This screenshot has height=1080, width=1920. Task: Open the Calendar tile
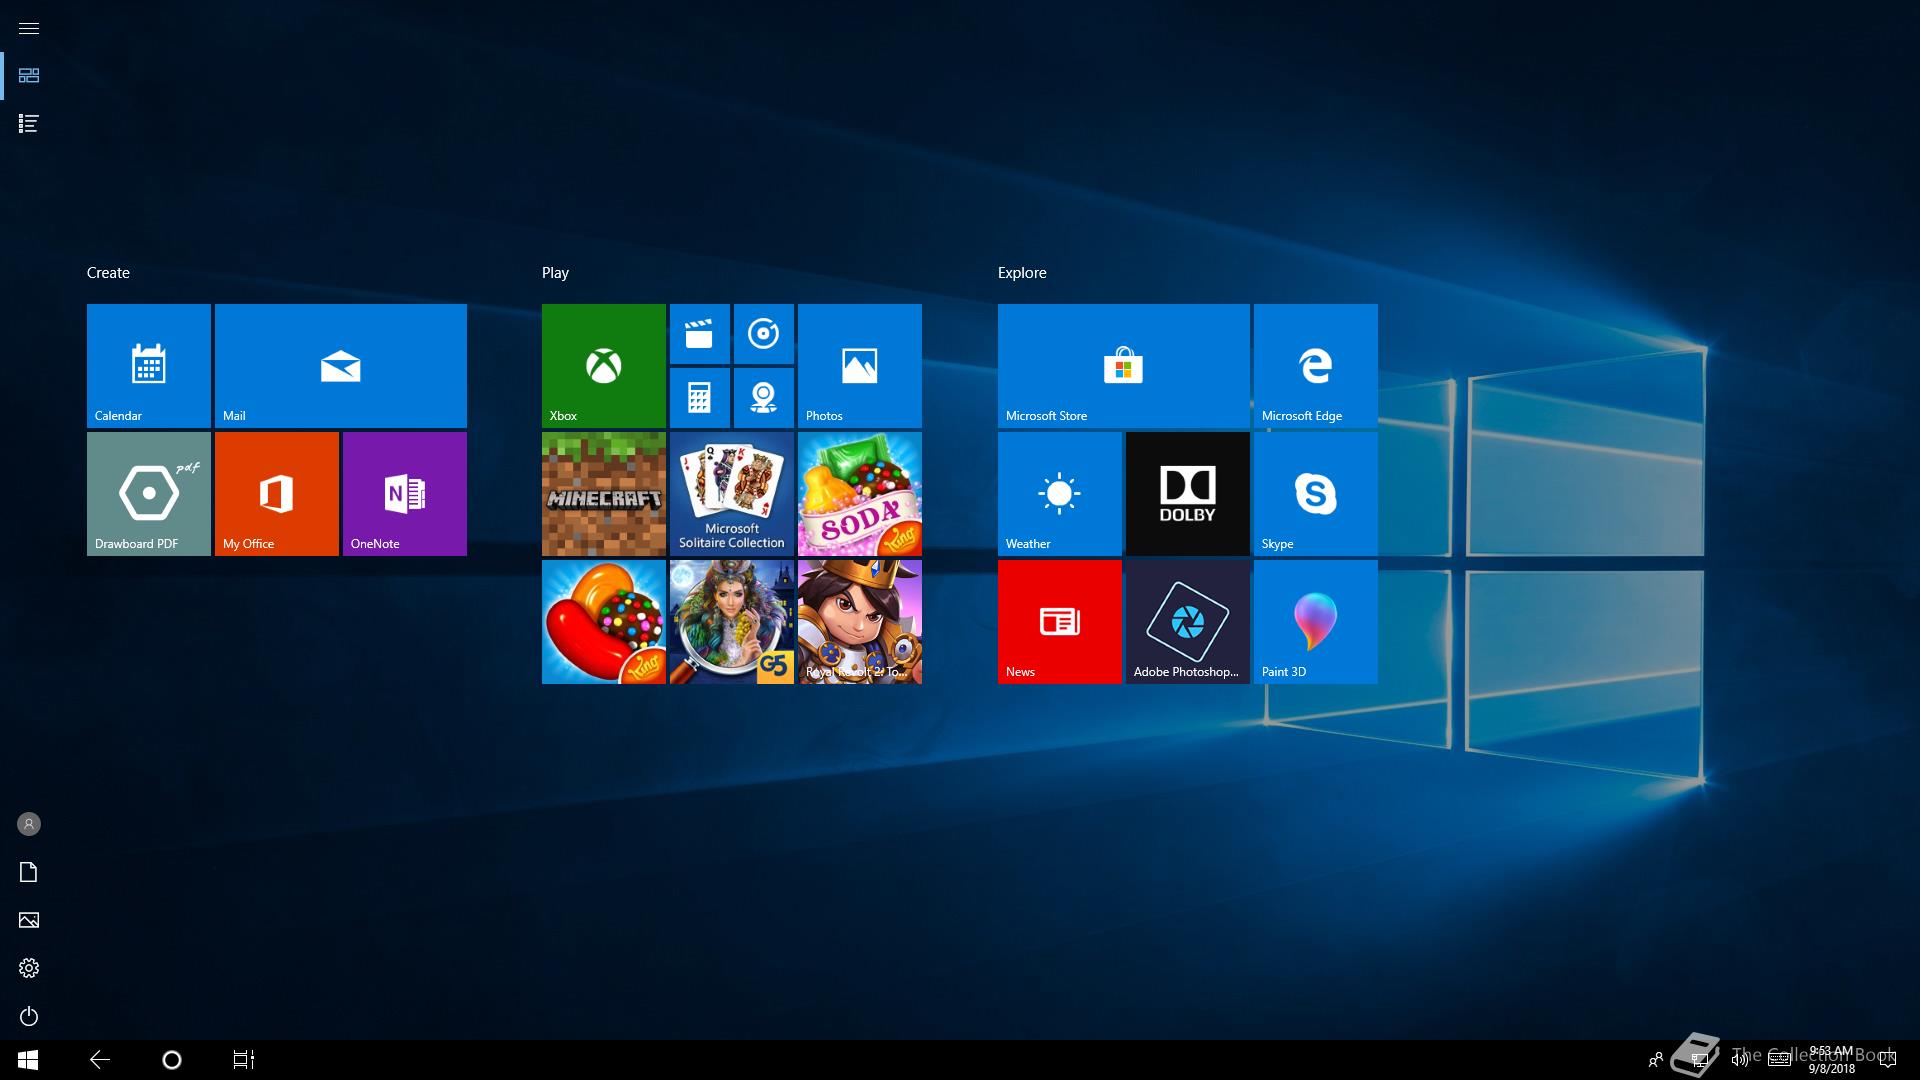(149, 366)
